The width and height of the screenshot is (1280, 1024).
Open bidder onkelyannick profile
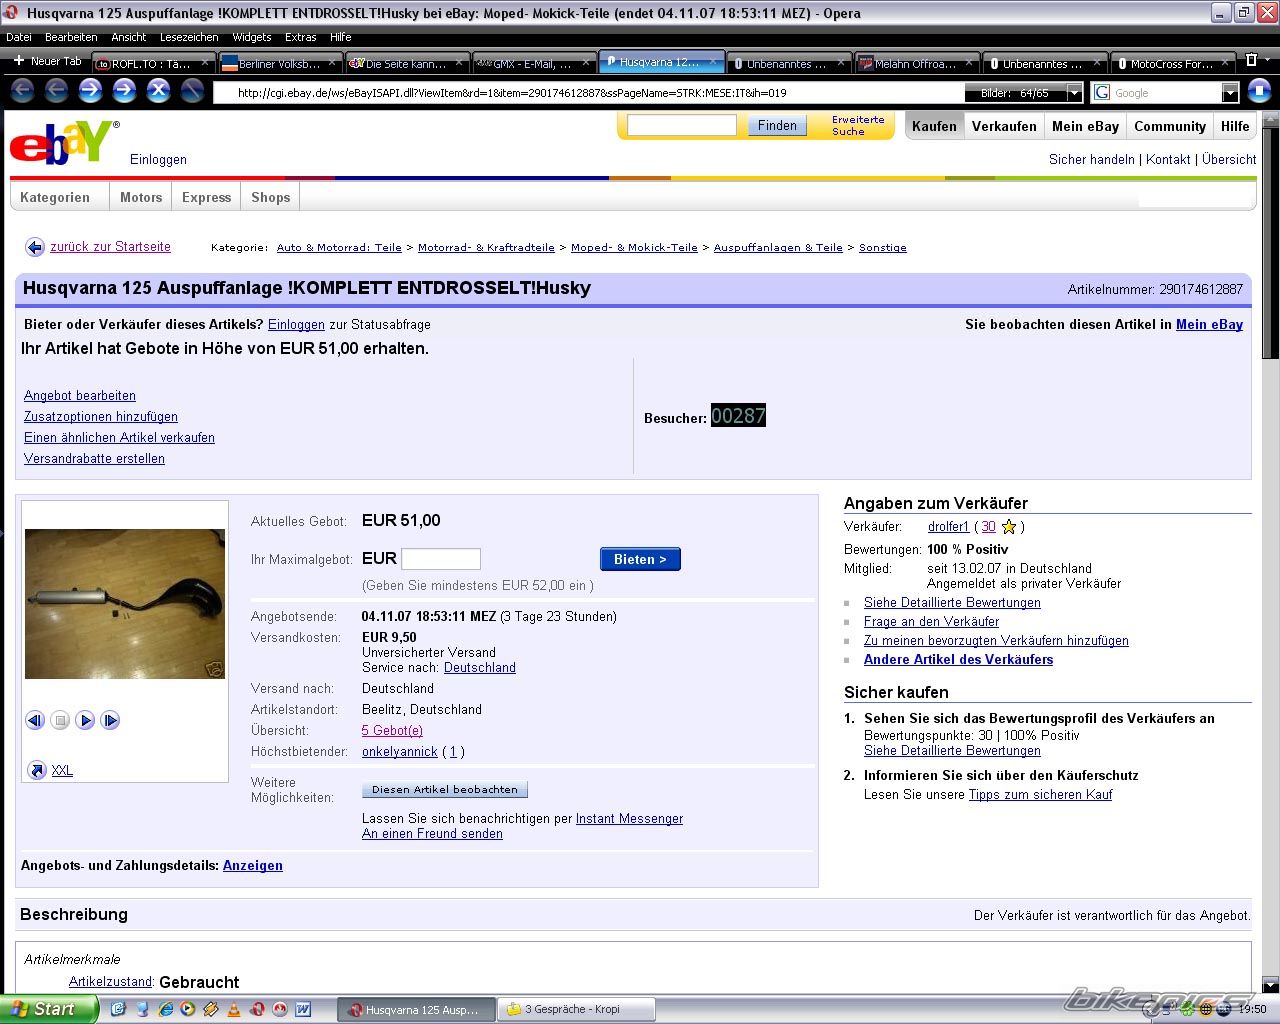pos(400,752)
